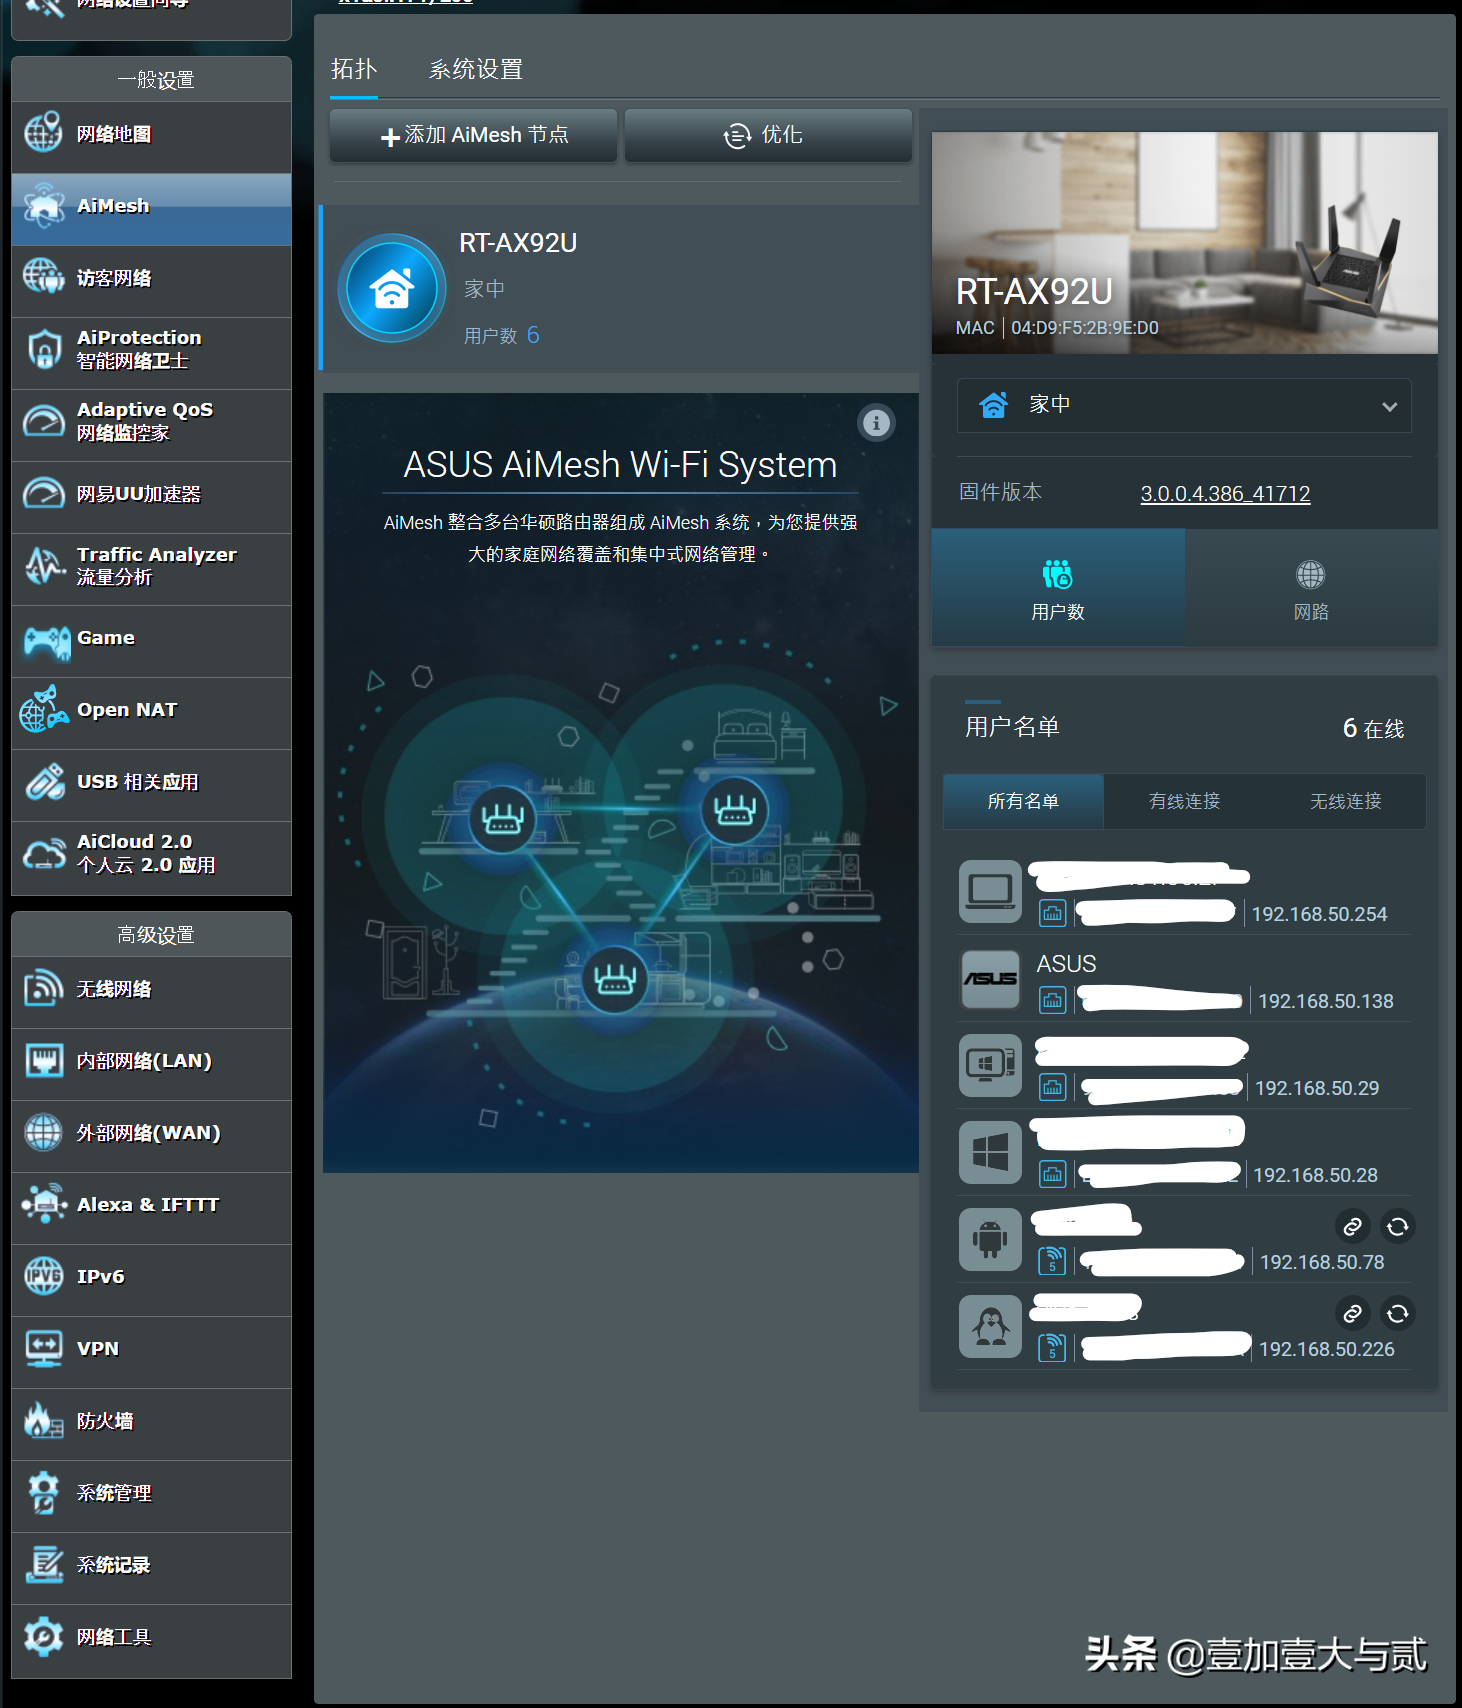Click the info icon on AiMesh banner
This screenshot has height=1708, width=1462.
click(x=876, y=423)
